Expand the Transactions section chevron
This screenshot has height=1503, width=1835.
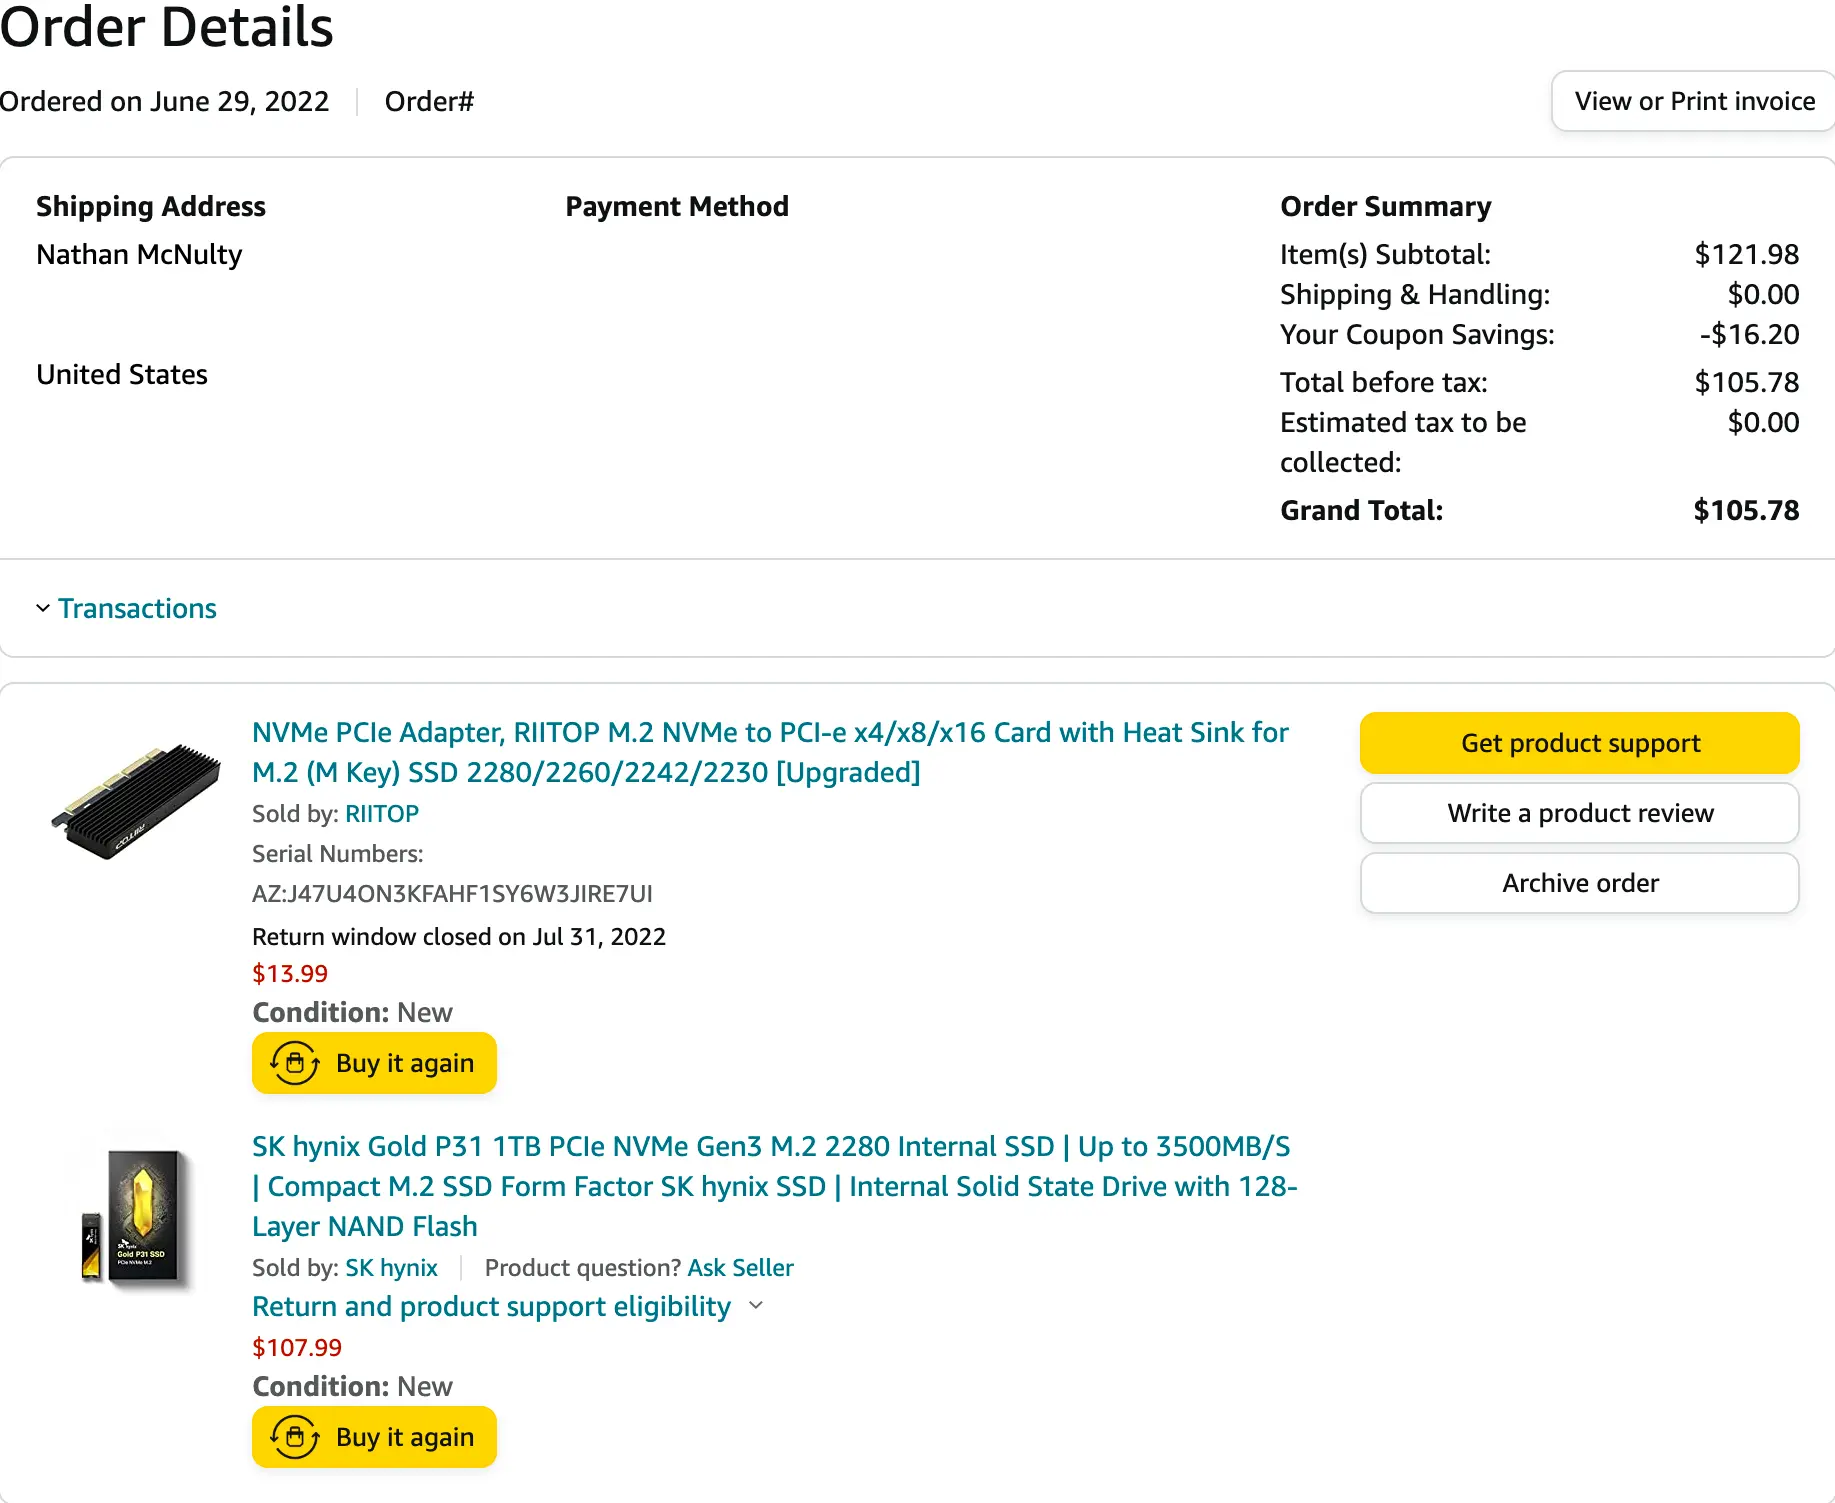(x=43, y=608)
